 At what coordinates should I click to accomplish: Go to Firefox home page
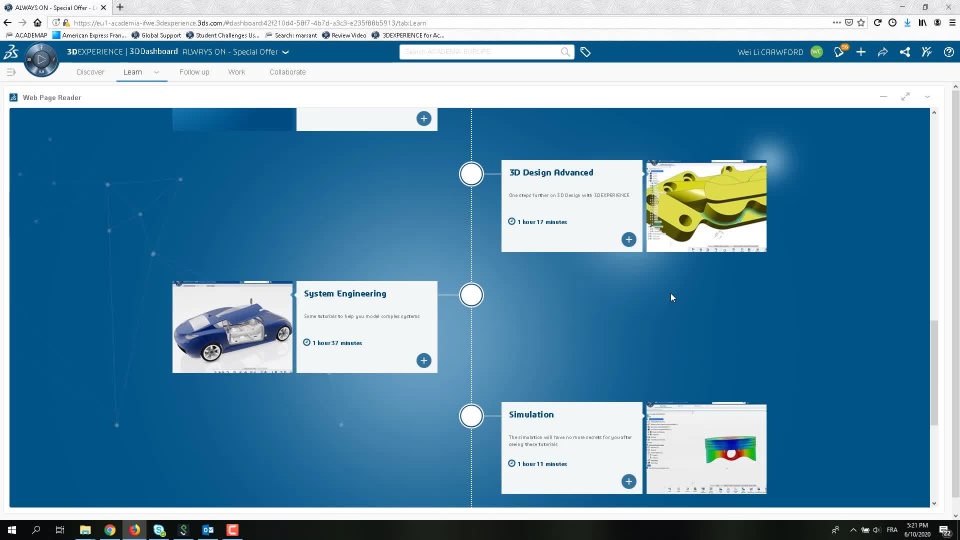[x=37, y=23]
